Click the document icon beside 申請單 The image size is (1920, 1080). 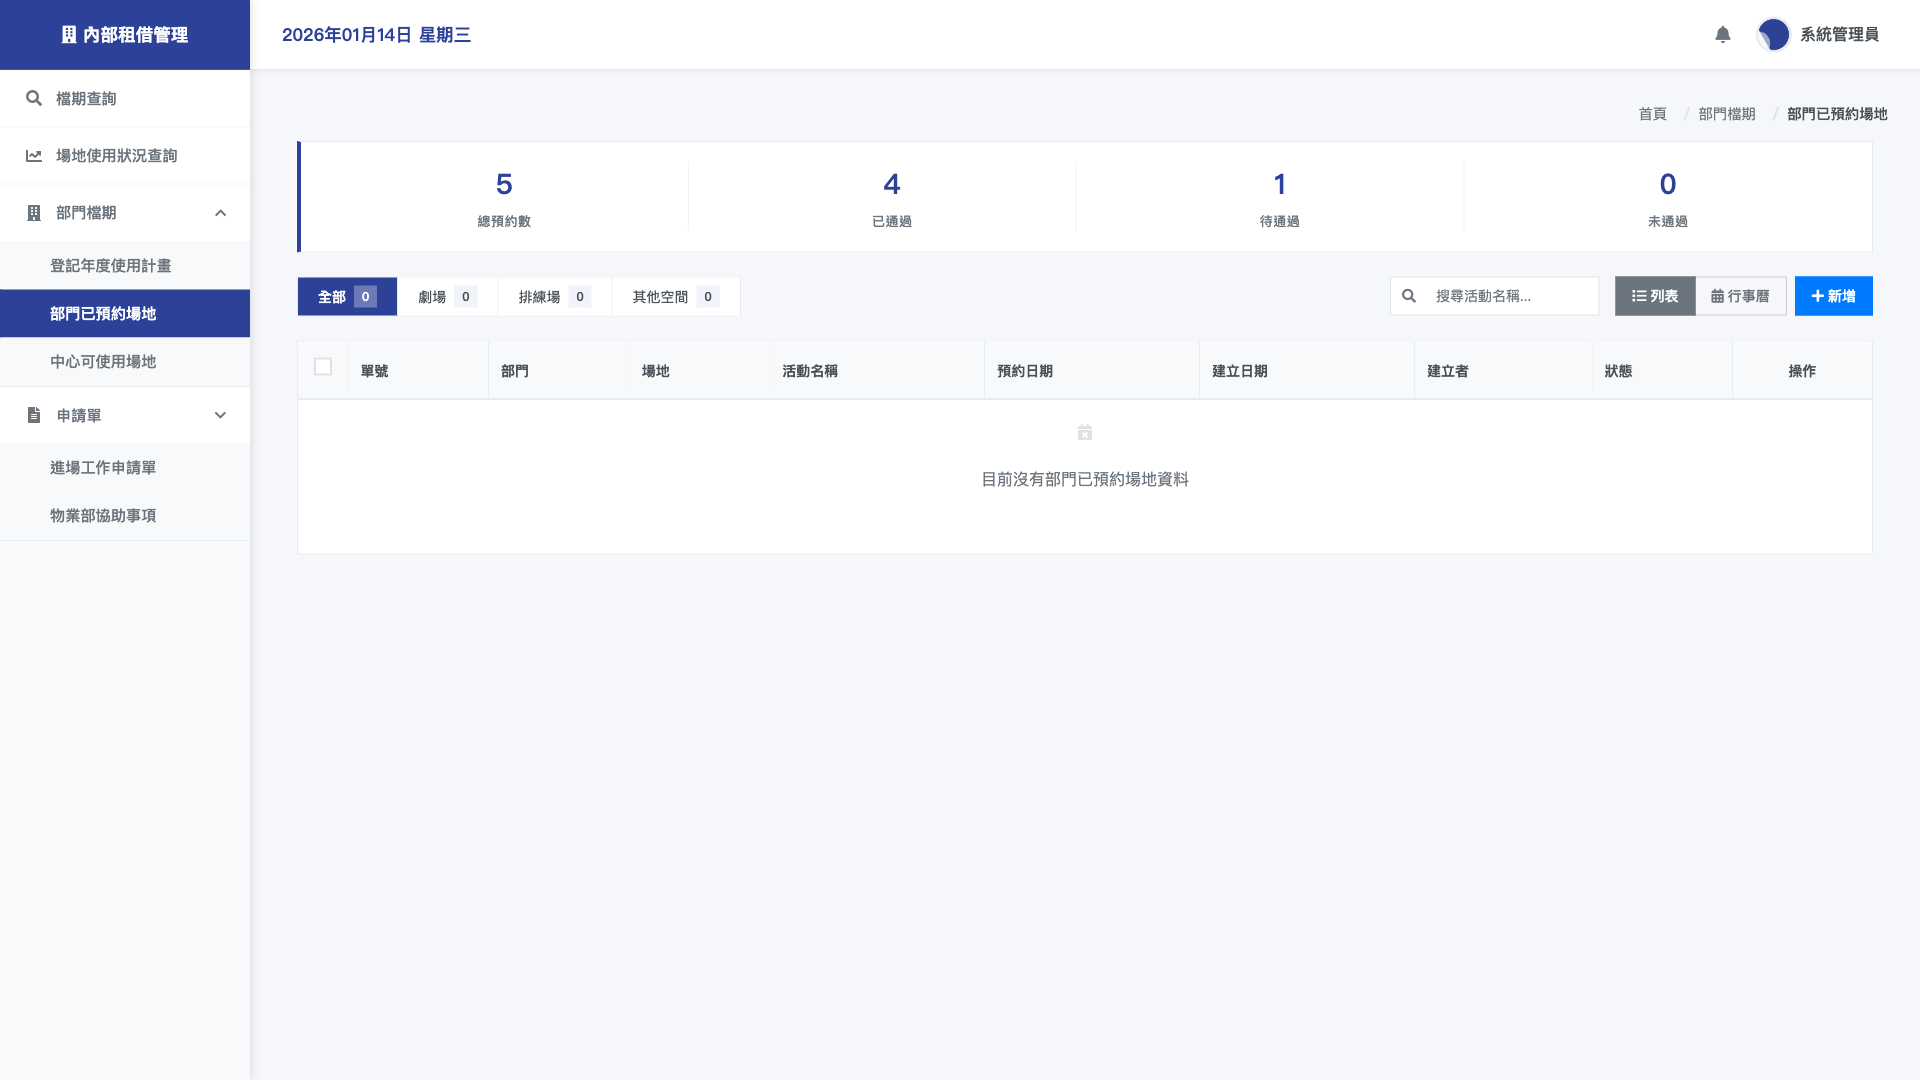coord(34,415)
